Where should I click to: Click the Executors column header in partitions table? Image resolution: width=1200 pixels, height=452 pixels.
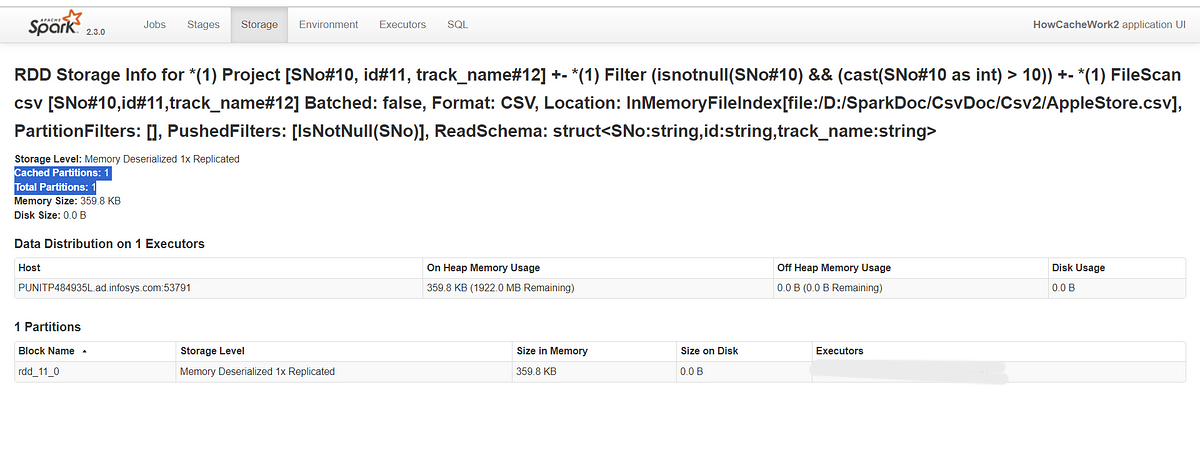point(839,351)
